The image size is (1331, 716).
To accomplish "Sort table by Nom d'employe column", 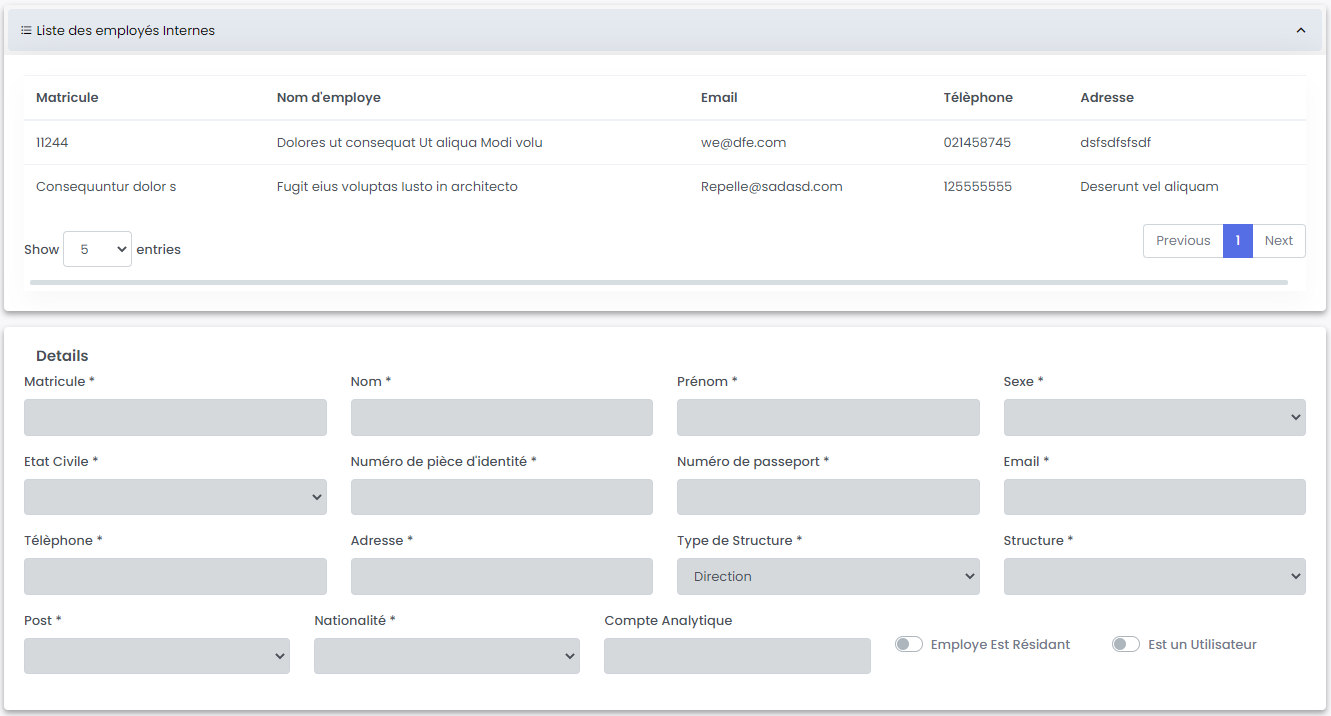I will point(328,98).
